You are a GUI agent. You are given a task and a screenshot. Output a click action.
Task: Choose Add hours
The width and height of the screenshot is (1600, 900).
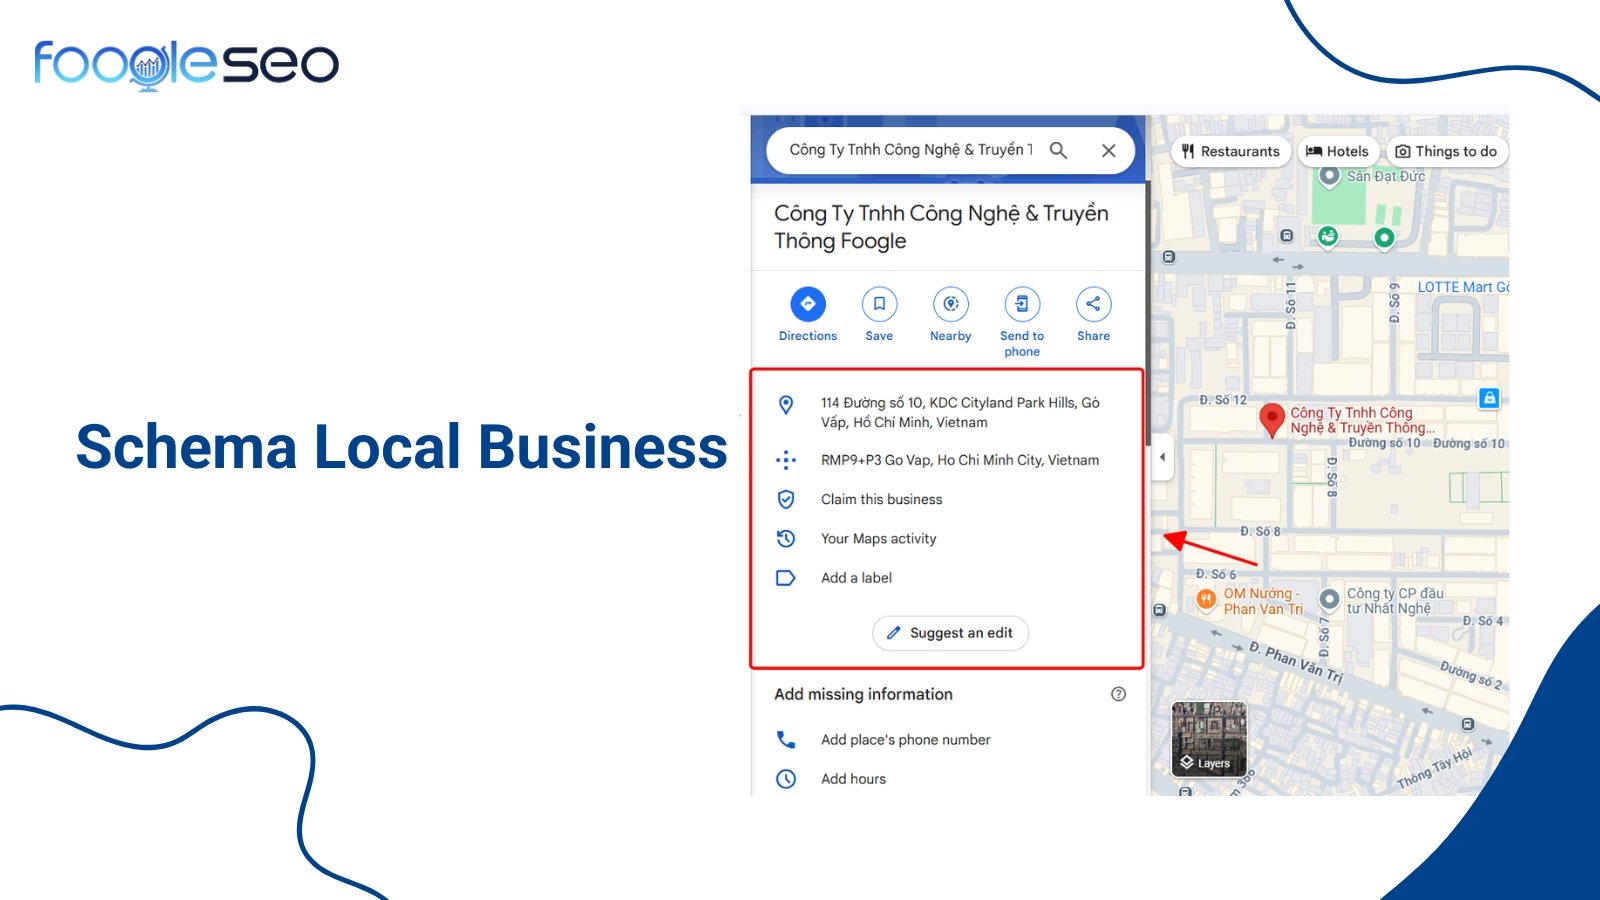tap(854, 779)
